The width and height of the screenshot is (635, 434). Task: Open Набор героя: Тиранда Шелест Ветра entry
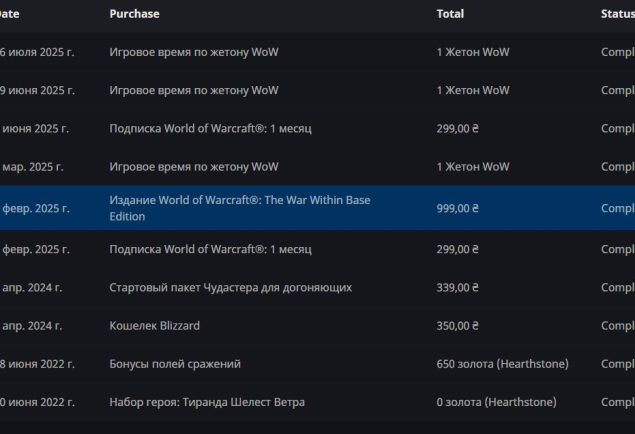click(318, 402)
